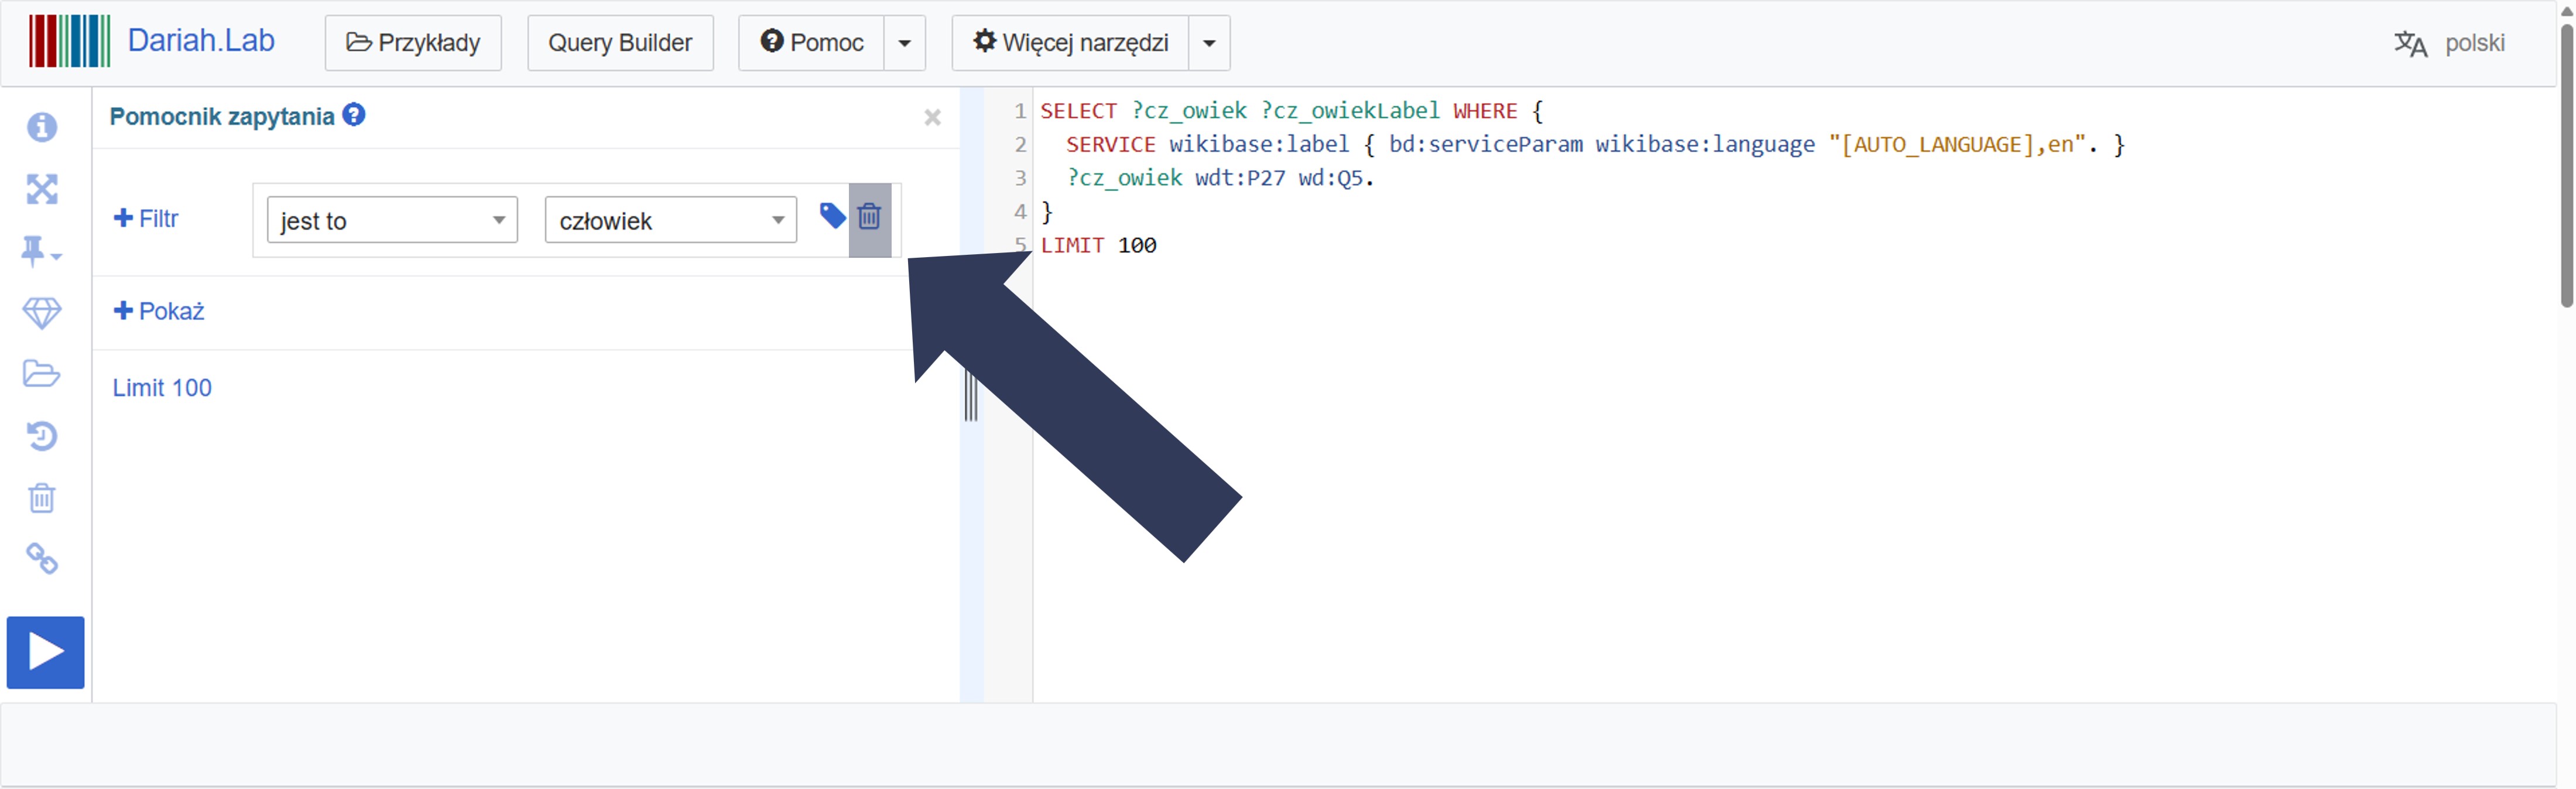Image resolution: width=2576 pixels, height=789 pixels.
Task: Open Query Builder
Action: 620,43
